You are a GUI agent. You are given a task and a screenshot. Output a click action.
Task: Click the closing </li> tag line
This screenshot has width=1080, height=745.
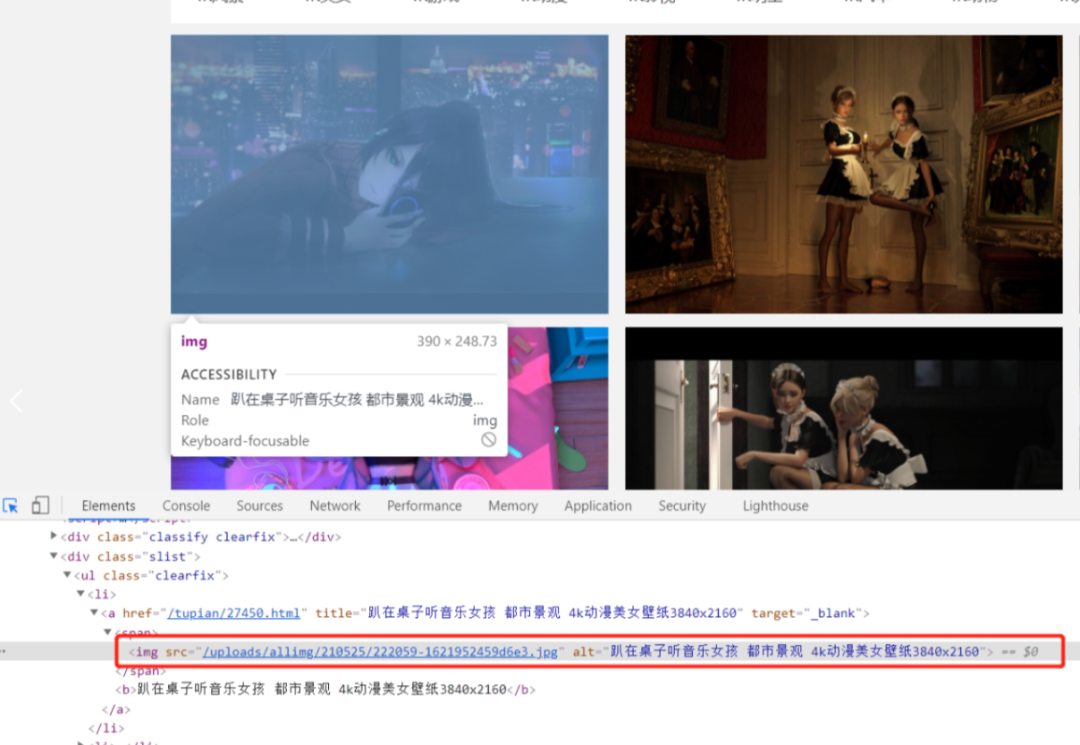tap(106, 728)
